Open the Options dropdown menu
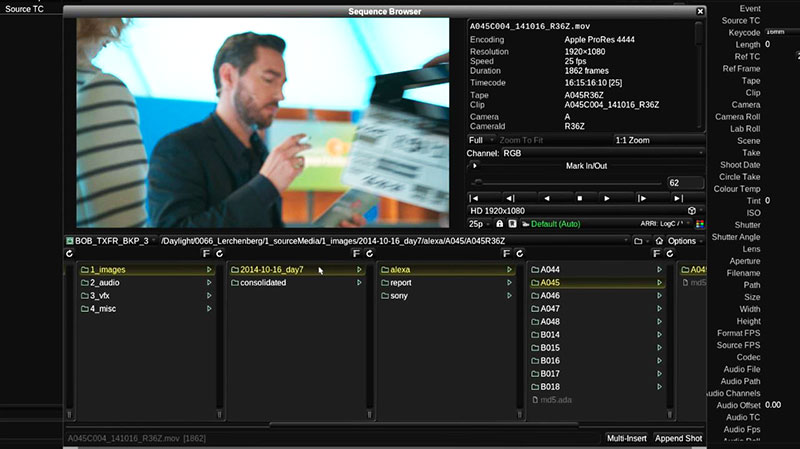This screenshot has width=800, height=449. pyautogui.click(x=685, y=241)
